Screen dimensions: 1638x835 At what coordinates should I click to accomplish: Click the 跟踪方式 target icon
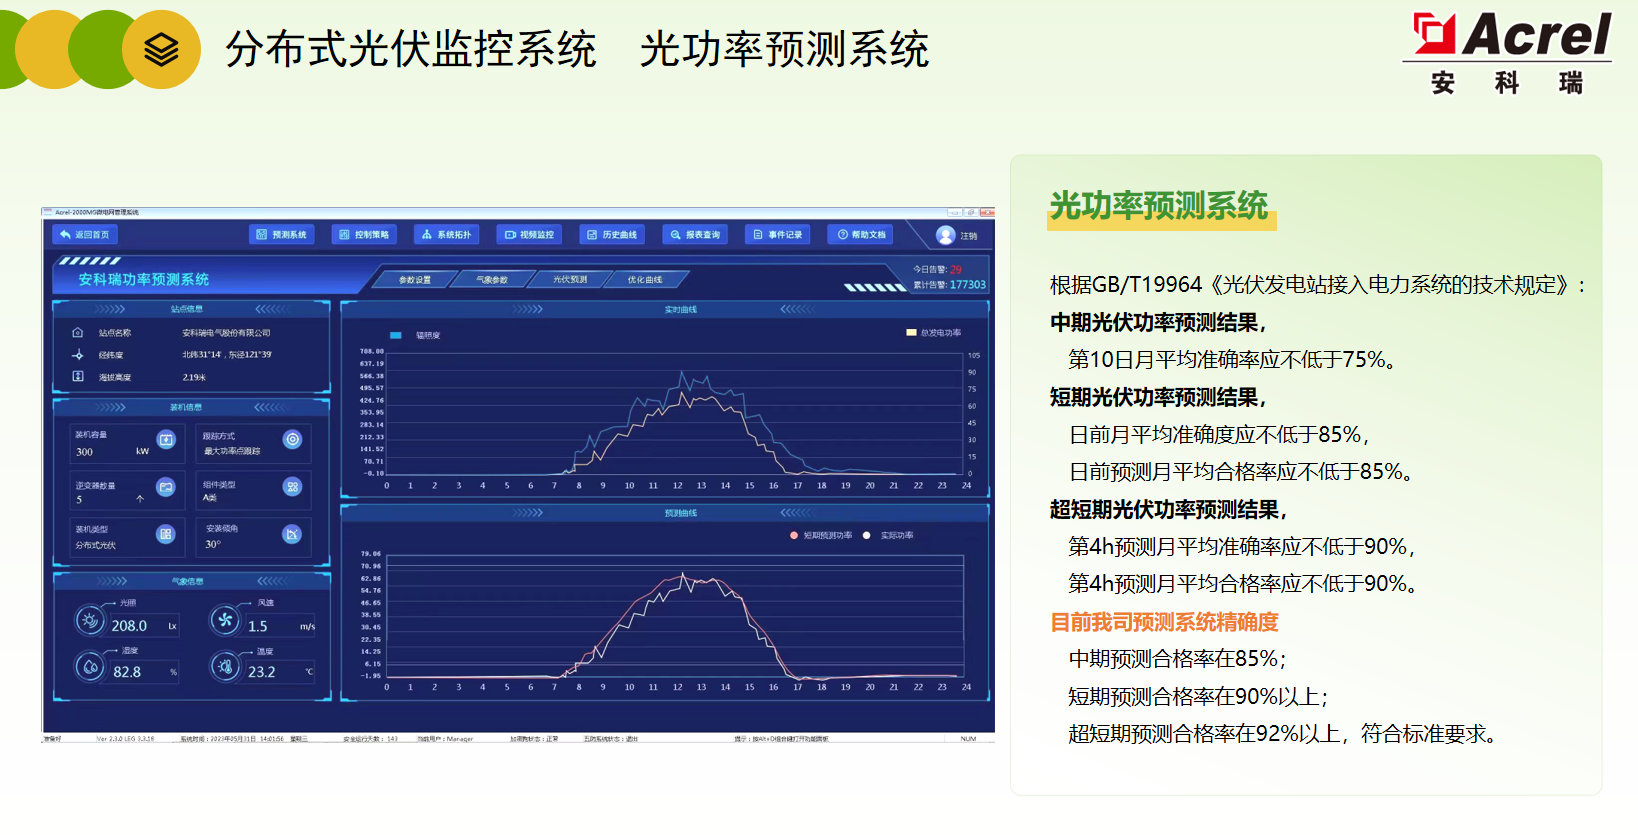pos(292,440)
